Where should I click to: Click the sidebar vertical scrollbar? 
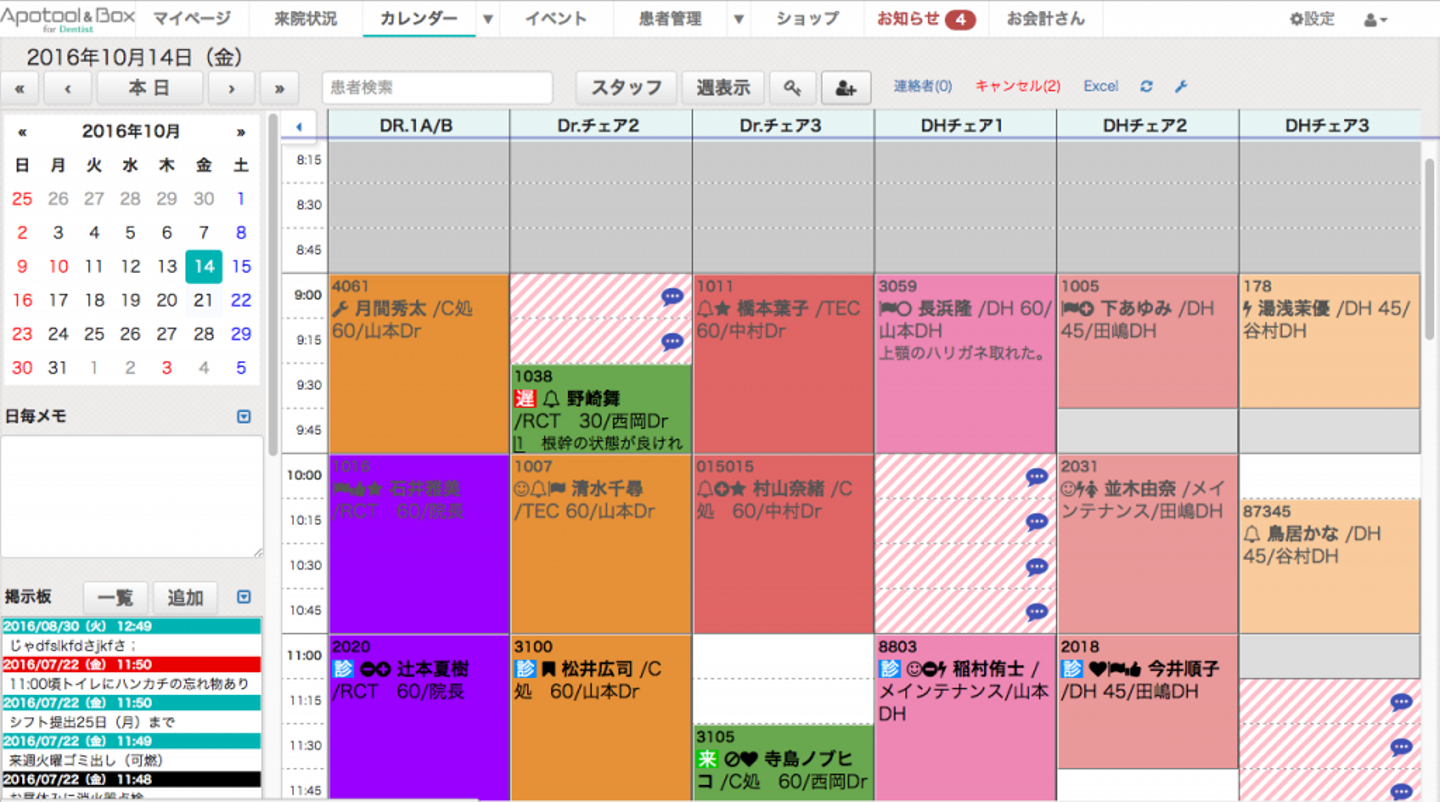(273, 285)
